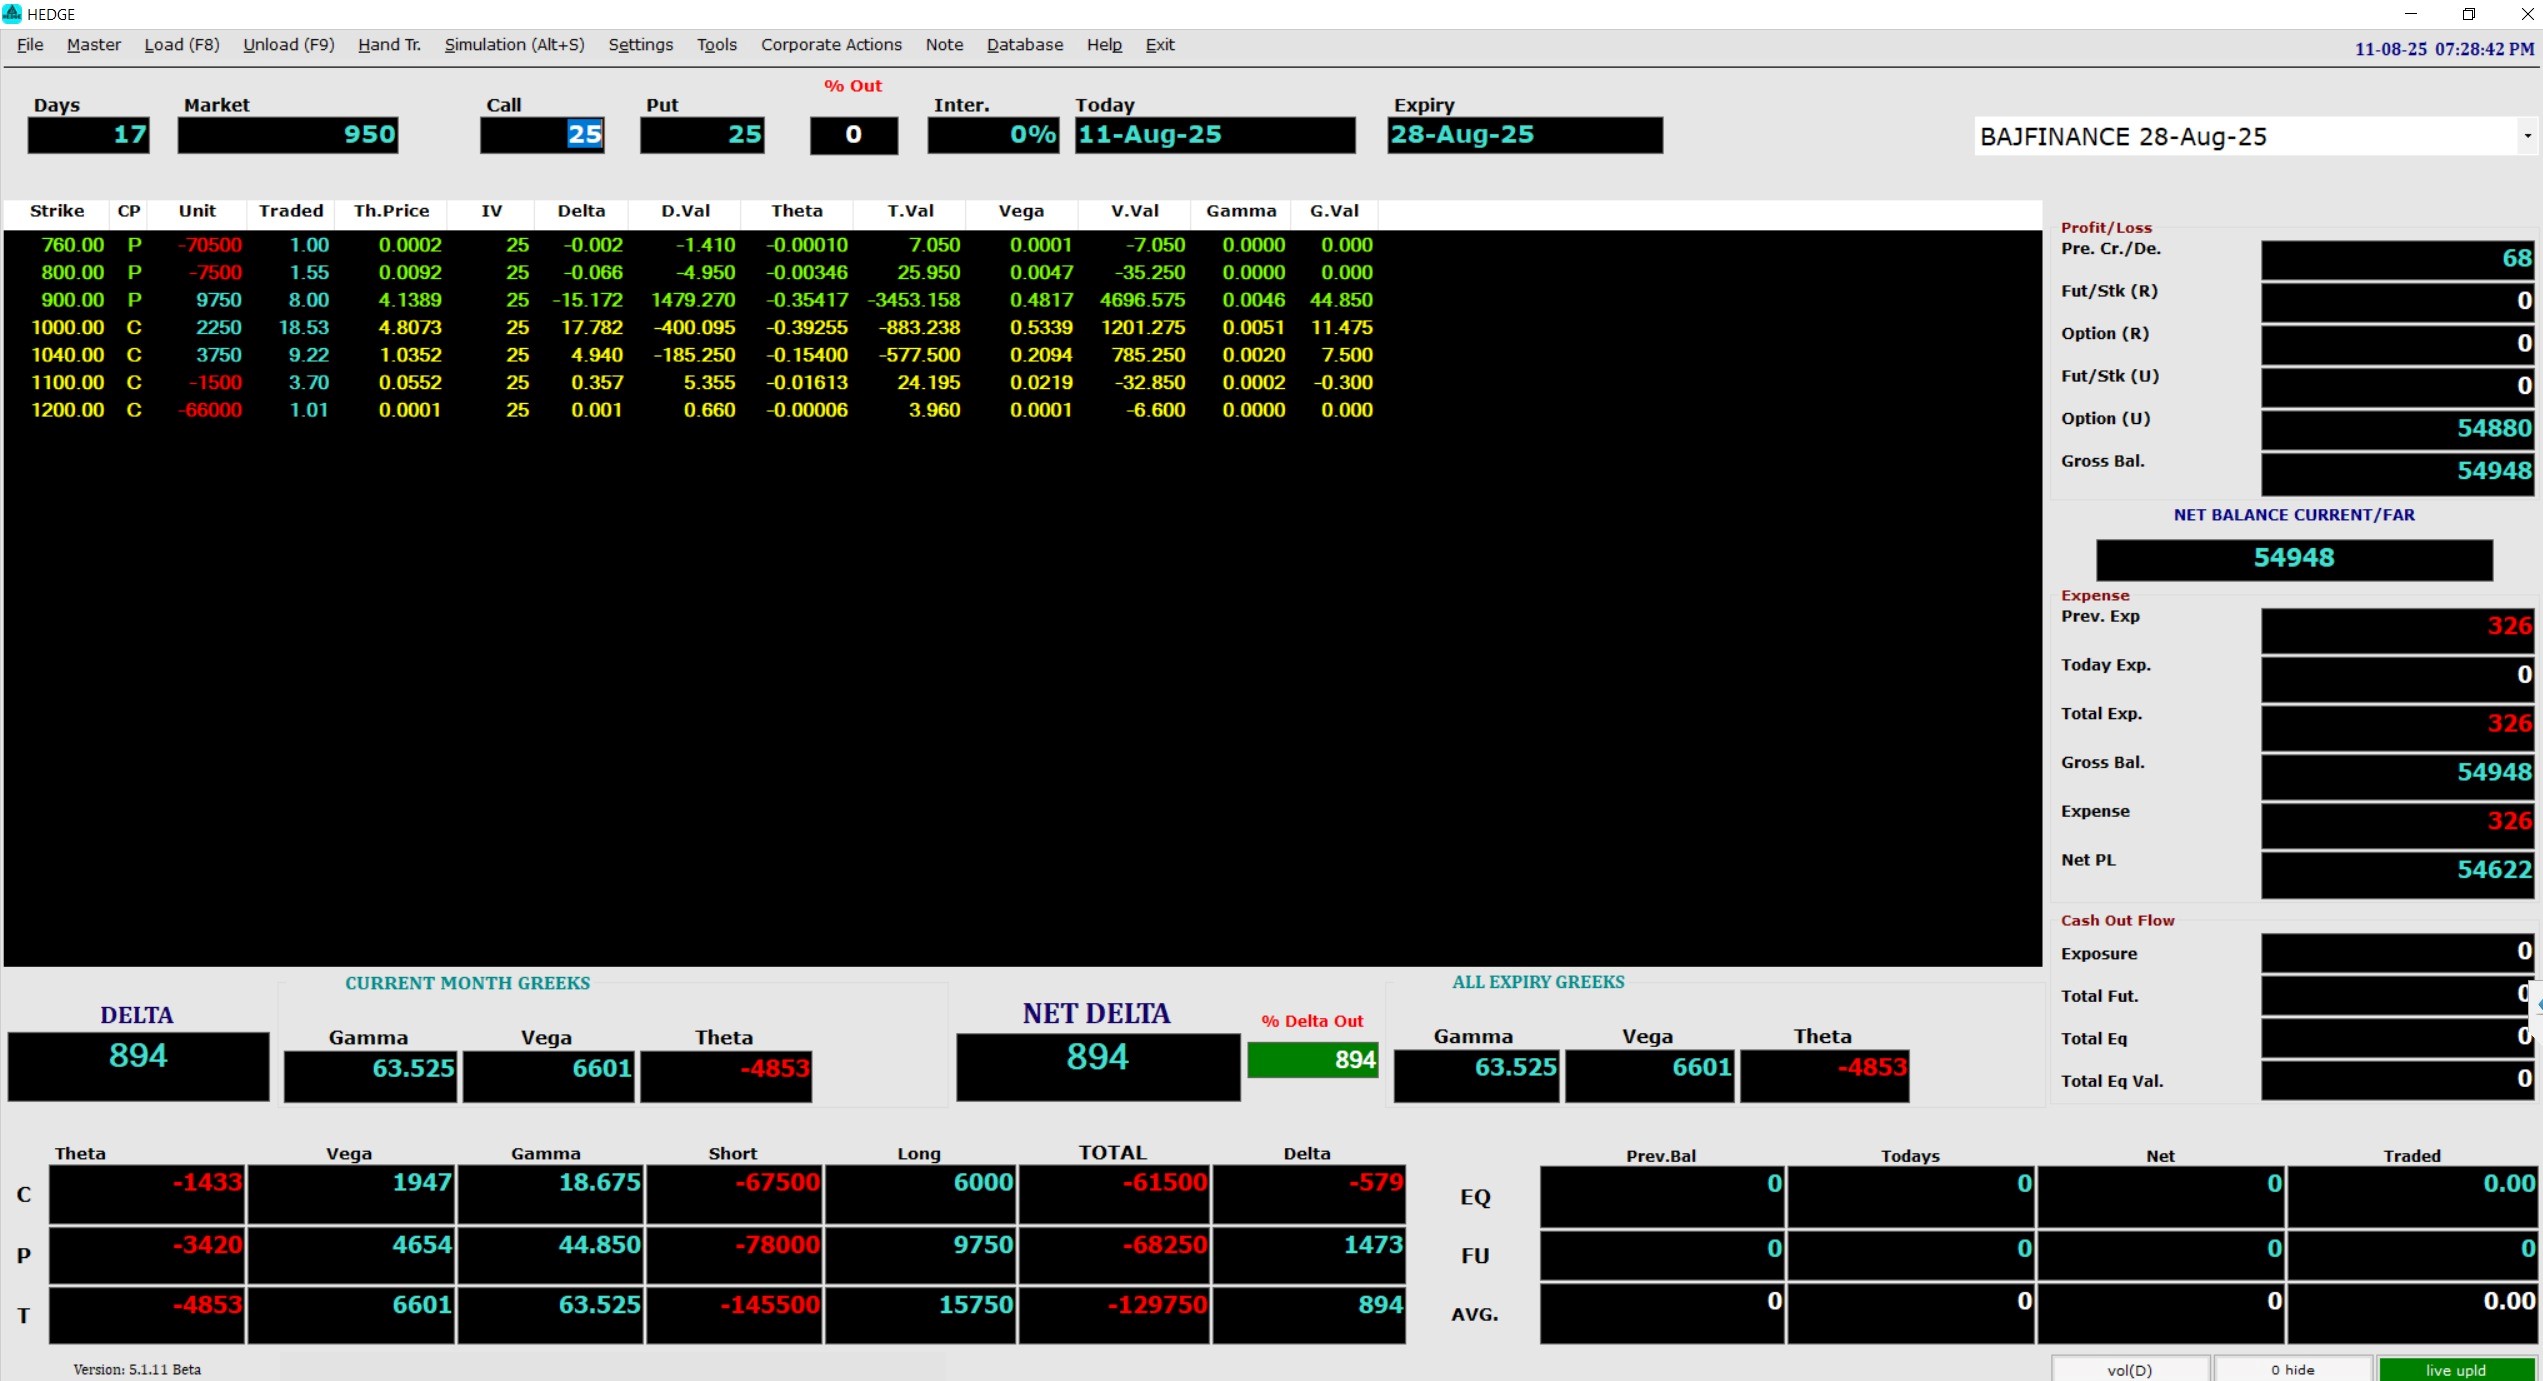
Task: Click the Put IV field showing 25
Action: click(x=702, y=135)
